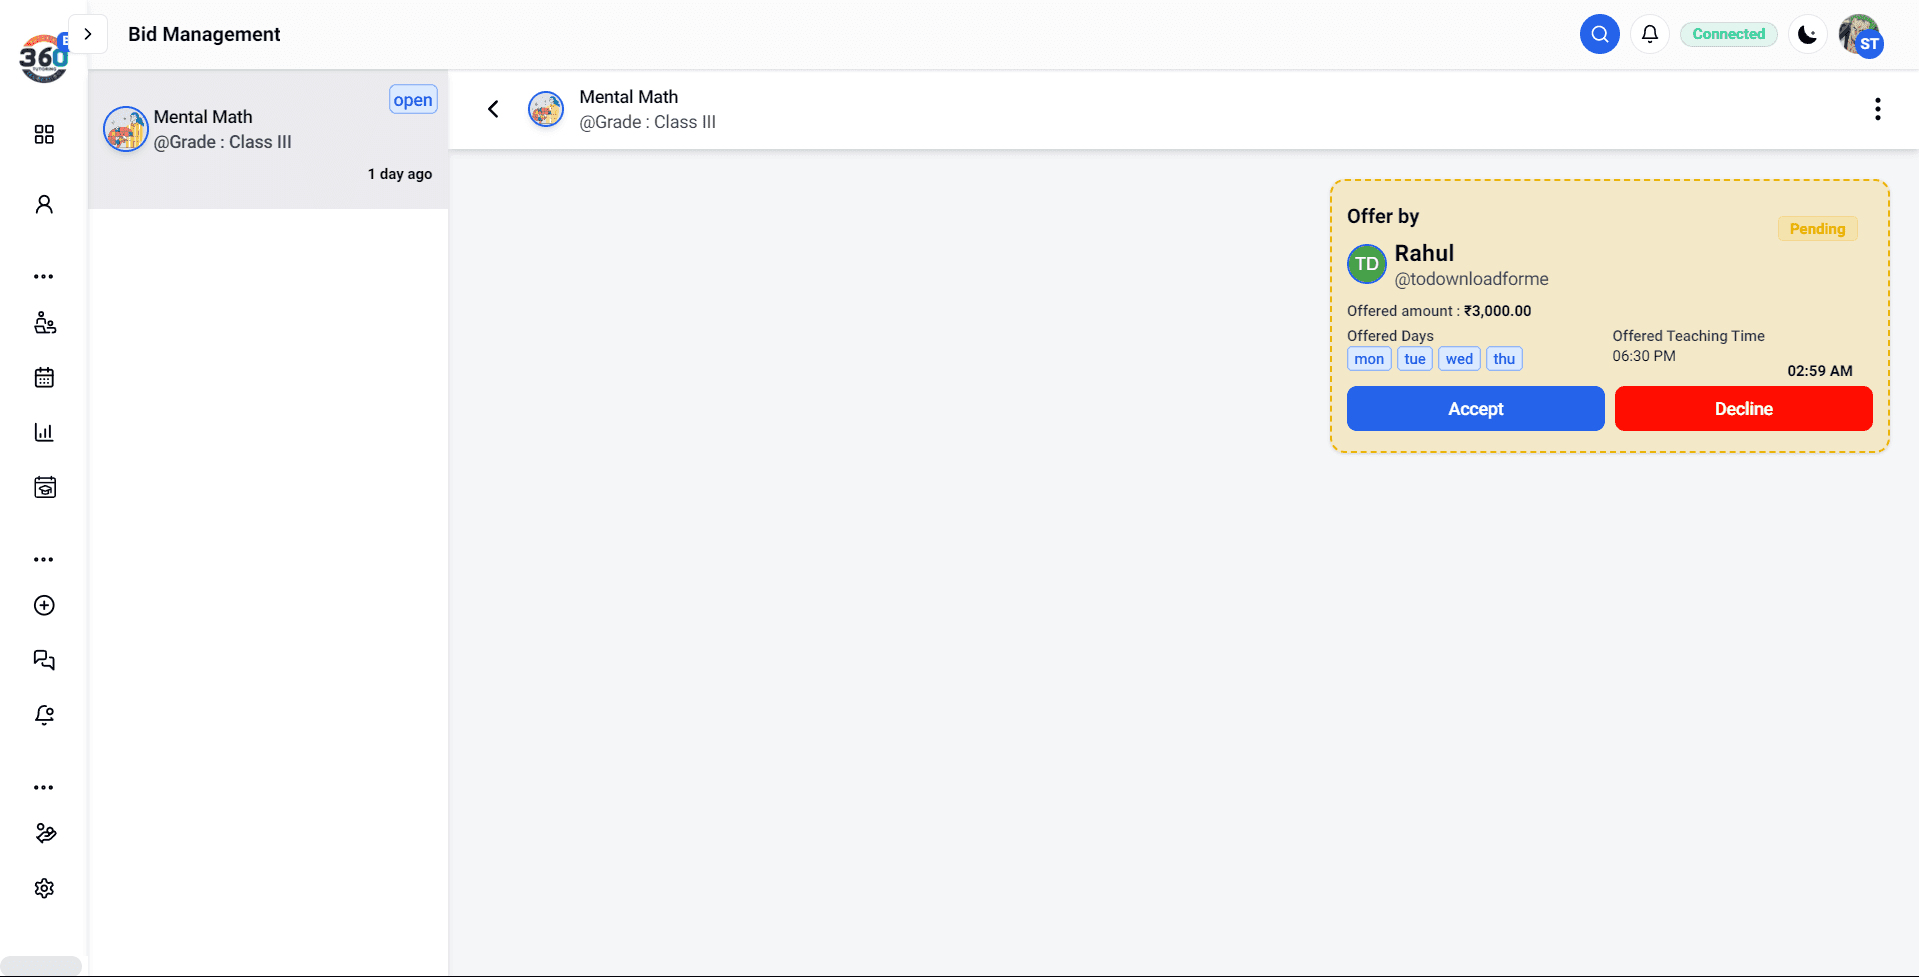Decline Rahul's offer
The height and width of the screenshot is (977, 1919).
pos(1743,409)
